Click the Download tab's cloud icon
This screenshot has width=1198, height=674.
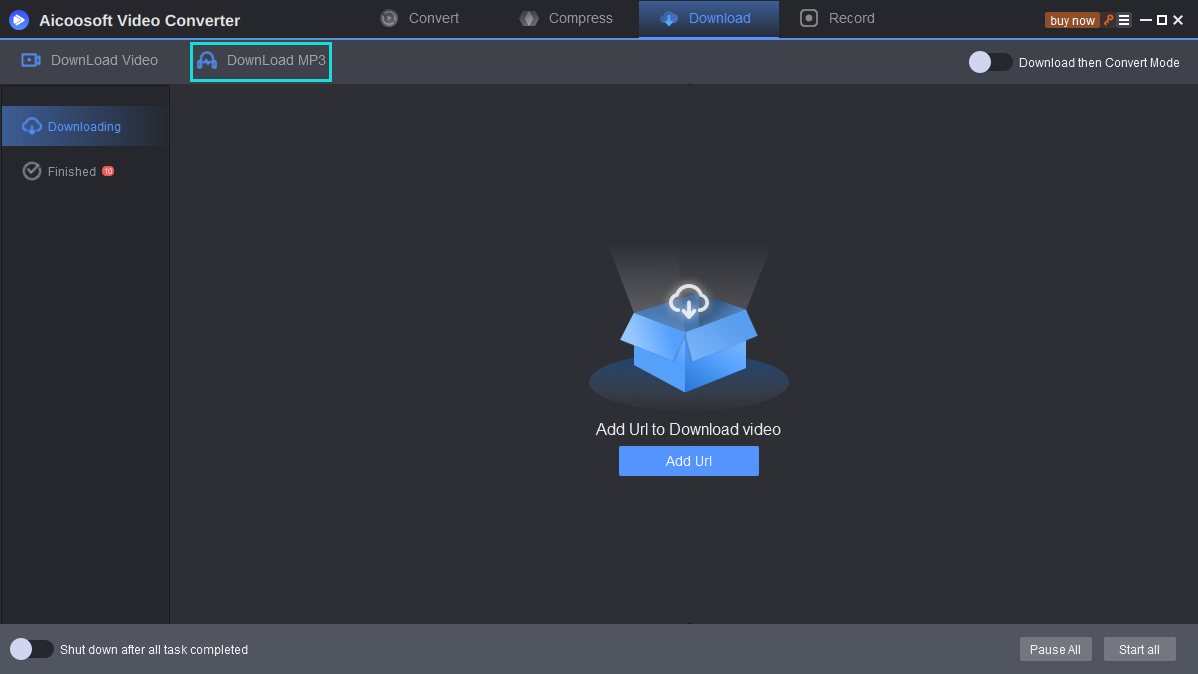tap(669, 18)
